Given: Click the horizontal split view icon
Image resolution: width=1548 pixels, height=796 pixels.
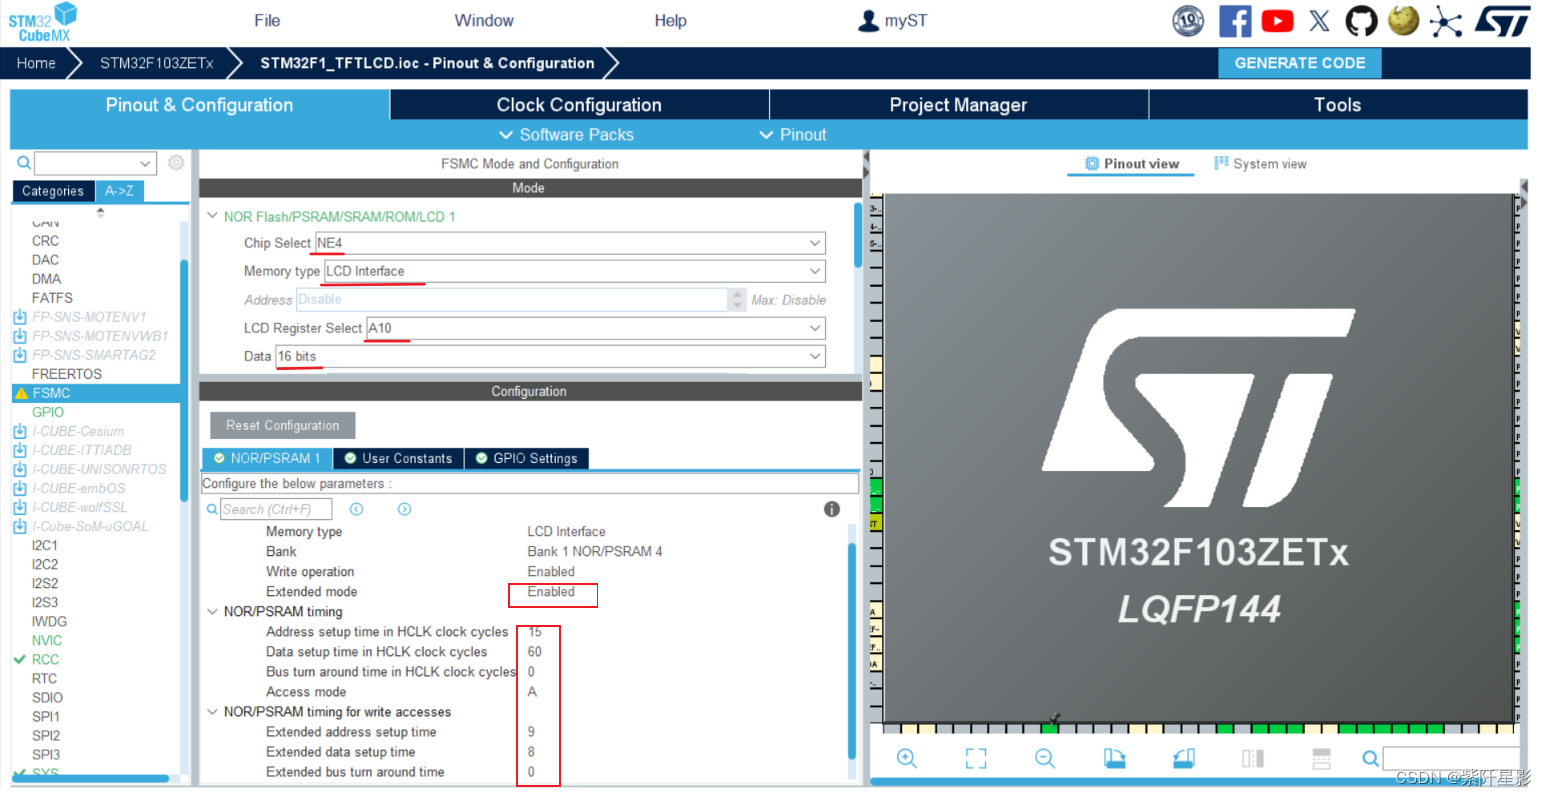Looking at the screenshot, I should tap(1321, 758).
